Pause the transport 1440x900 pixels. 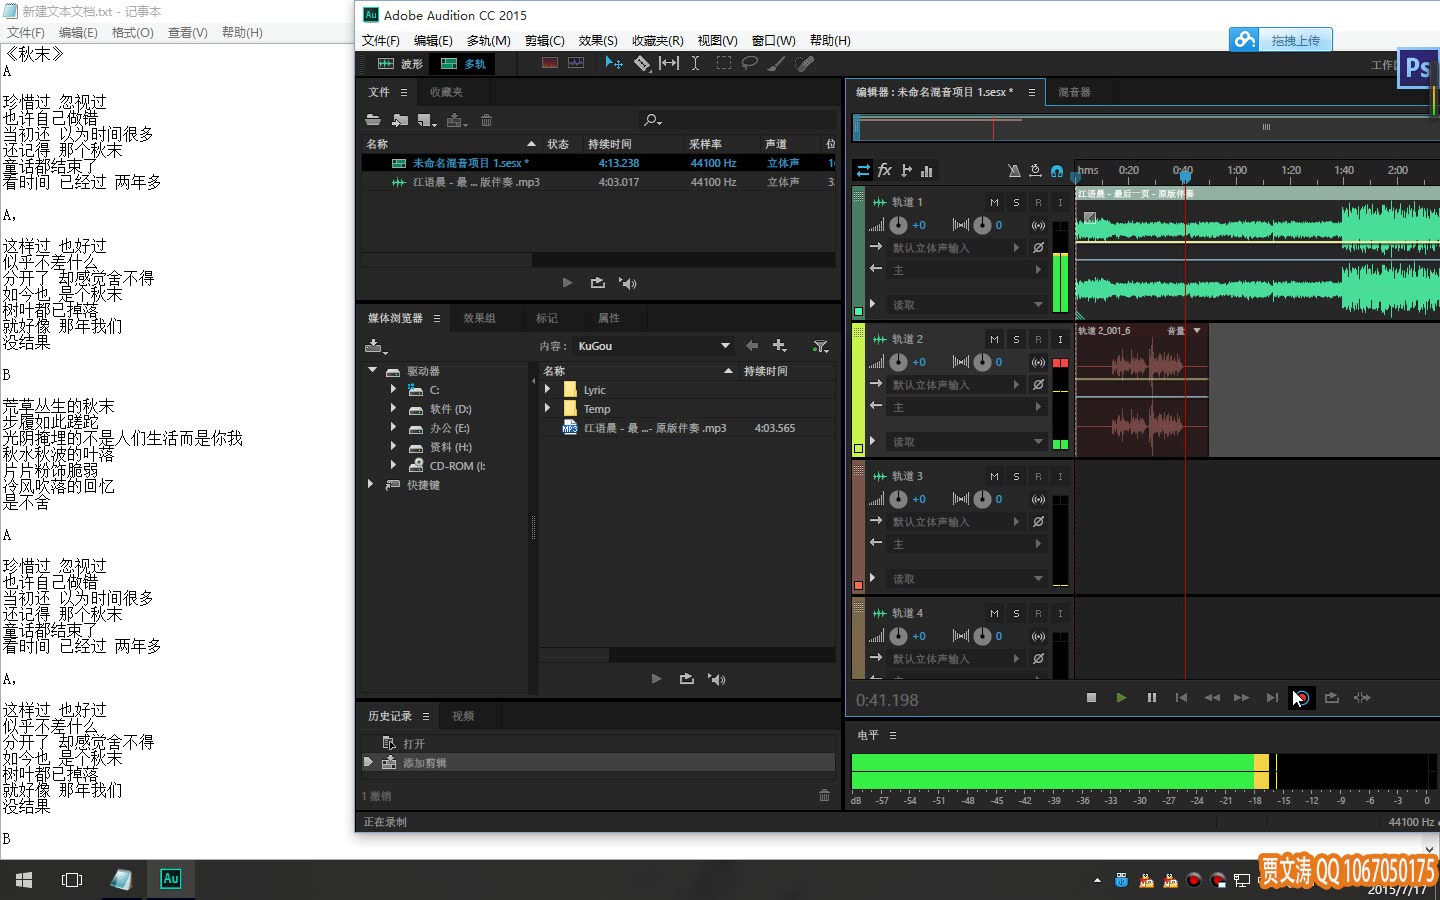(x=1151, y=698)
